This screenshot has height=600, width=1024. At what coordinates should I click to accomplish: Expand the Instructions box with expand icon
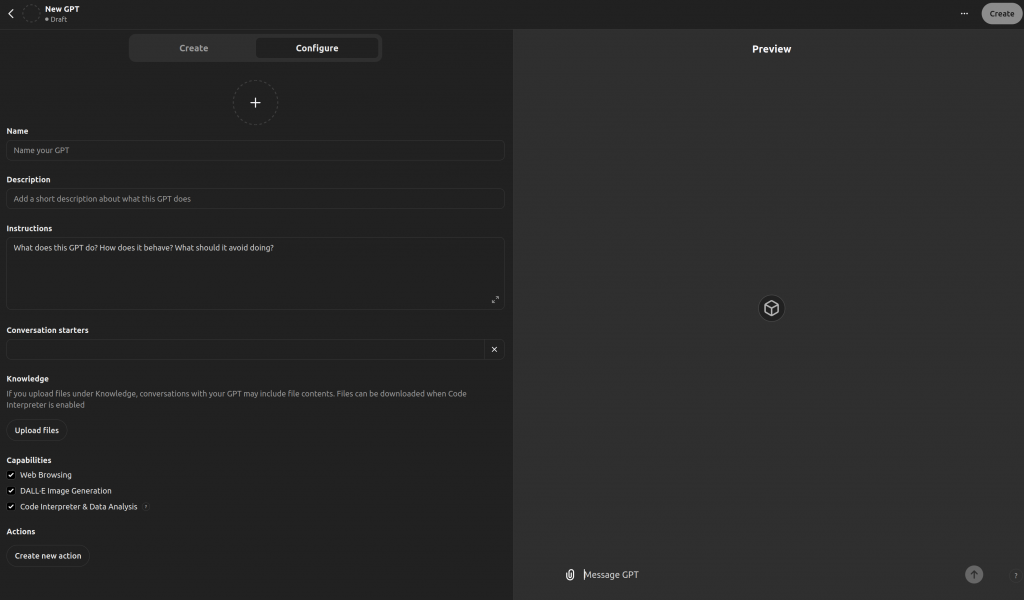coord(495,300)
